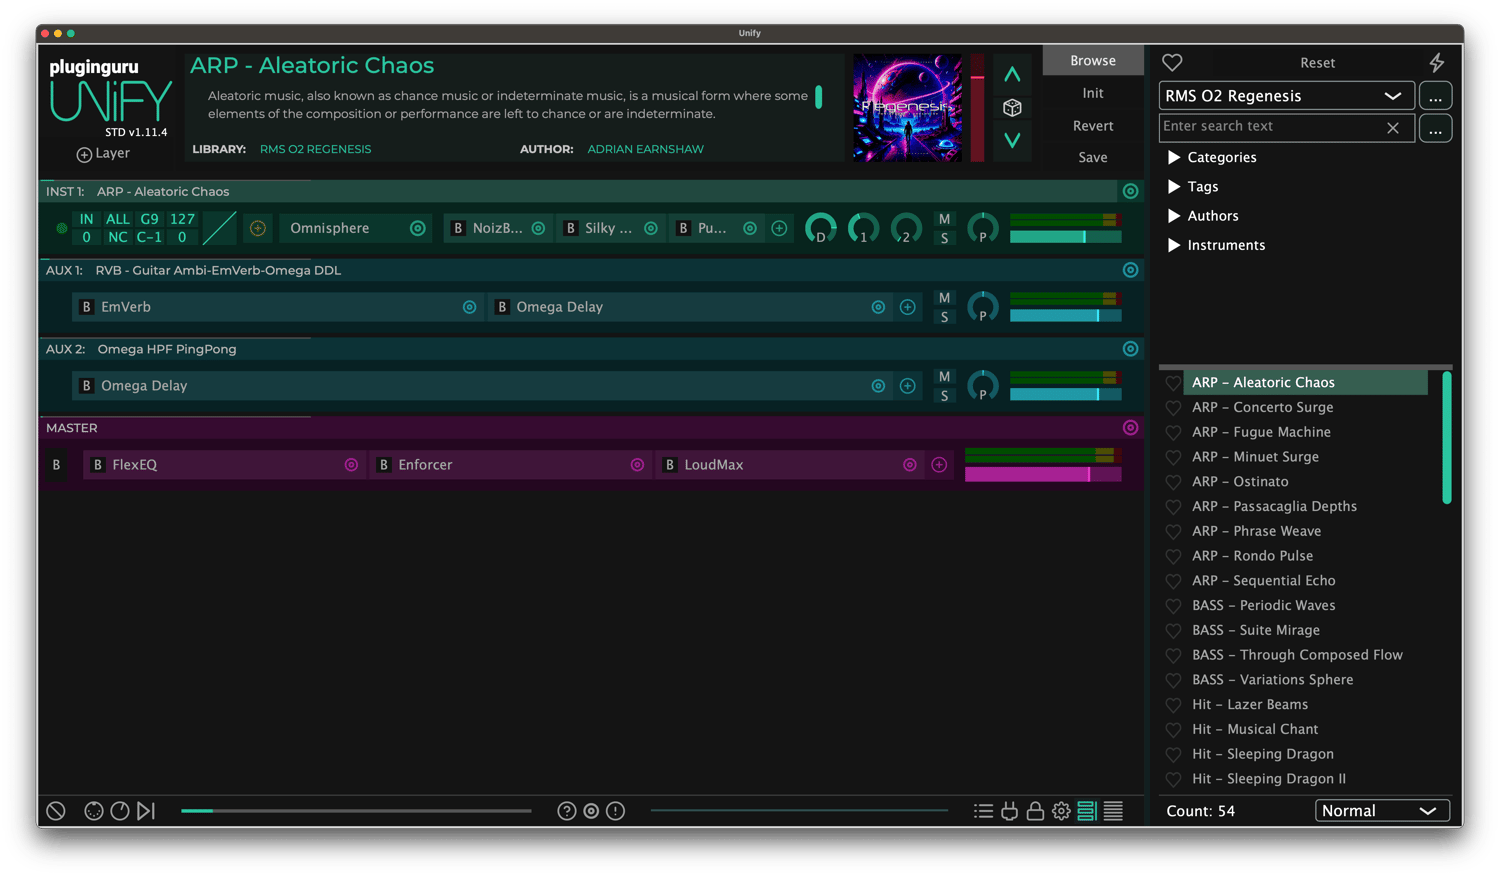Viewport: 1500px width, 876px height.
Task: Click the lock icon in footer
Action: tap(1035, 811)
